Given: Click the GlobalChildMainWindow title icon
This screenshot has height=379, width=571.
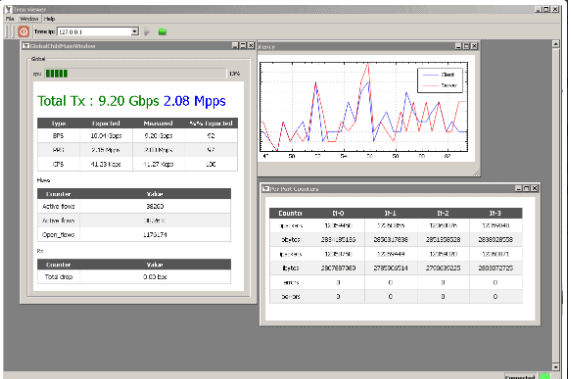Looking at the screenshot, I should 26,46.
